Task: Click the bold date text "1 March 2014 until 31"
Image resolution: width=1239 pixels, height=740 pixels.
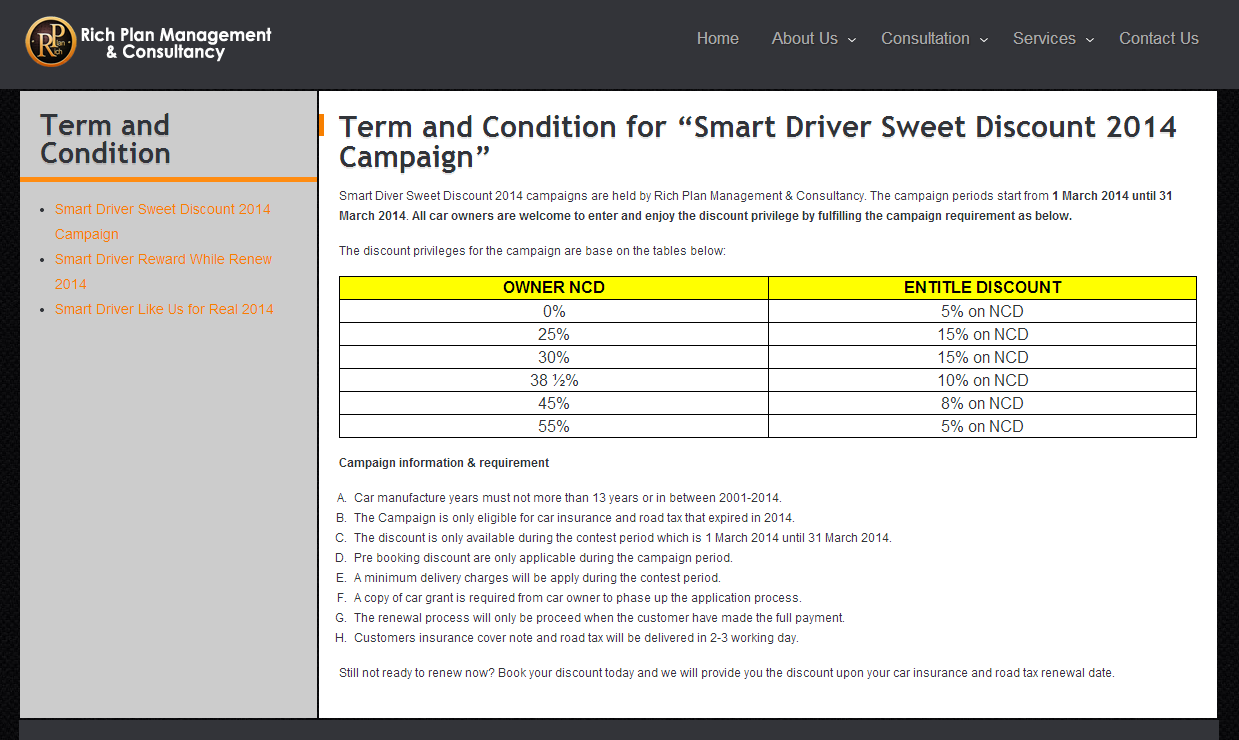Action: [x=1112, y=196]
